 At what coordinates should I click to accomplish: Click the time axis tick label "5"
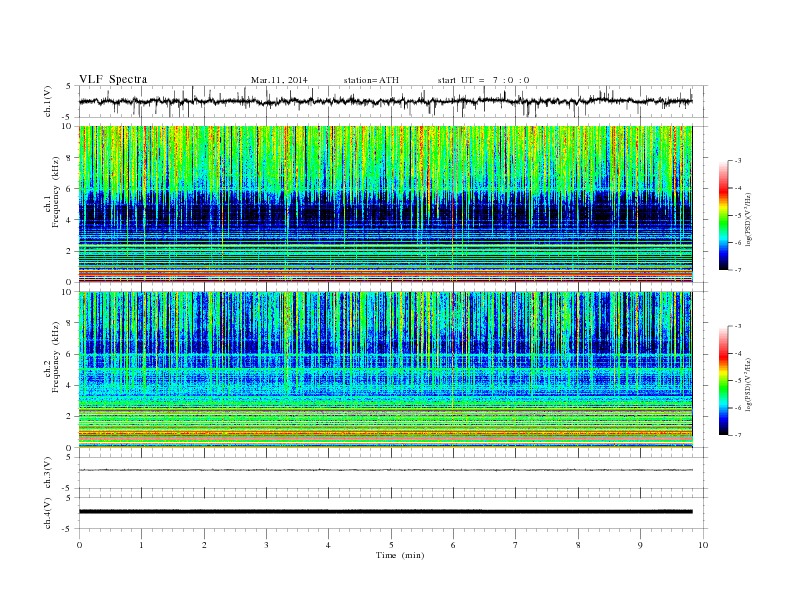coord(391,545)
